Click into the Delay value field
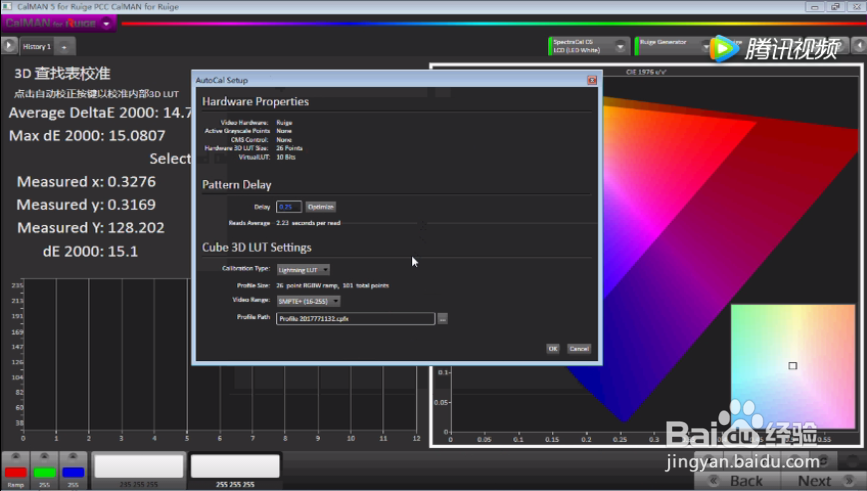 tap(289, 207)
